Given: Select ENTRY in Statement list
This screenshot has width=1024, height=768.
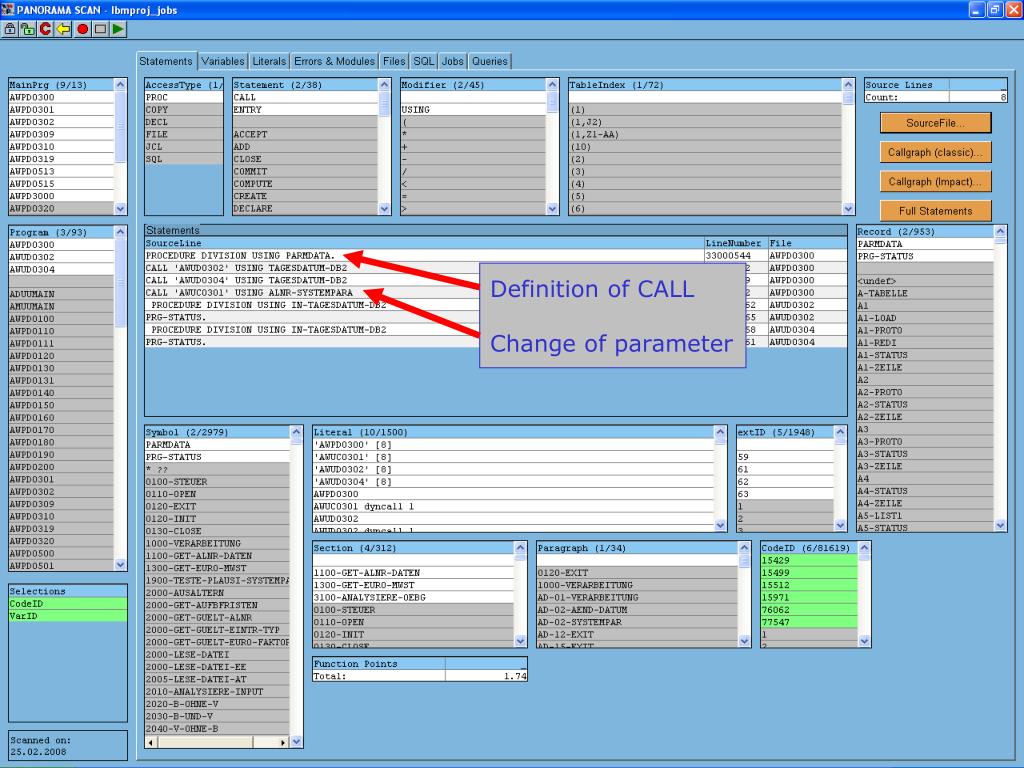Looking at the screenshot, I should pos(305,110).
